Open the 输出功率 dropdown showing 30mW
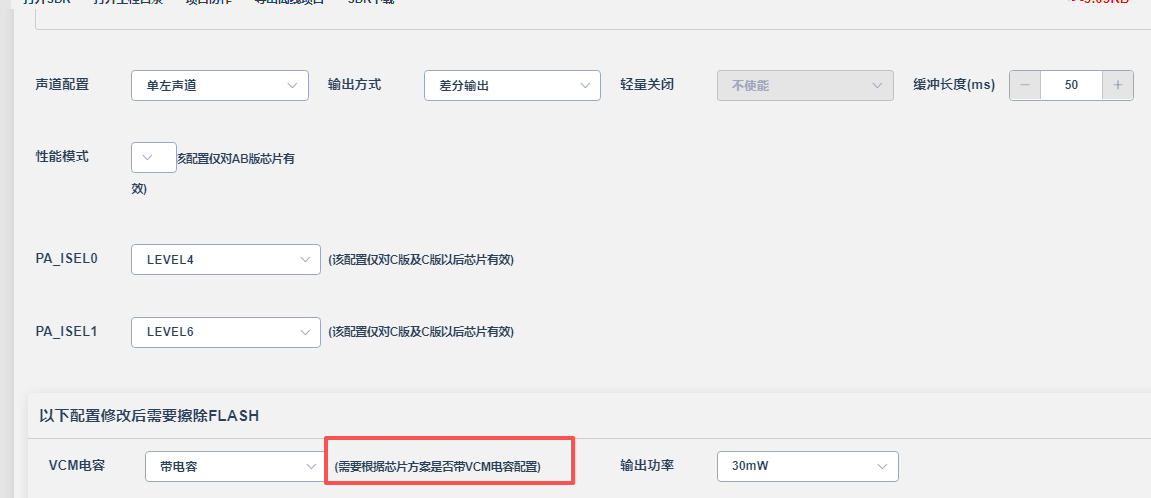The image size is (1151, 498). [x=807, y=466]
